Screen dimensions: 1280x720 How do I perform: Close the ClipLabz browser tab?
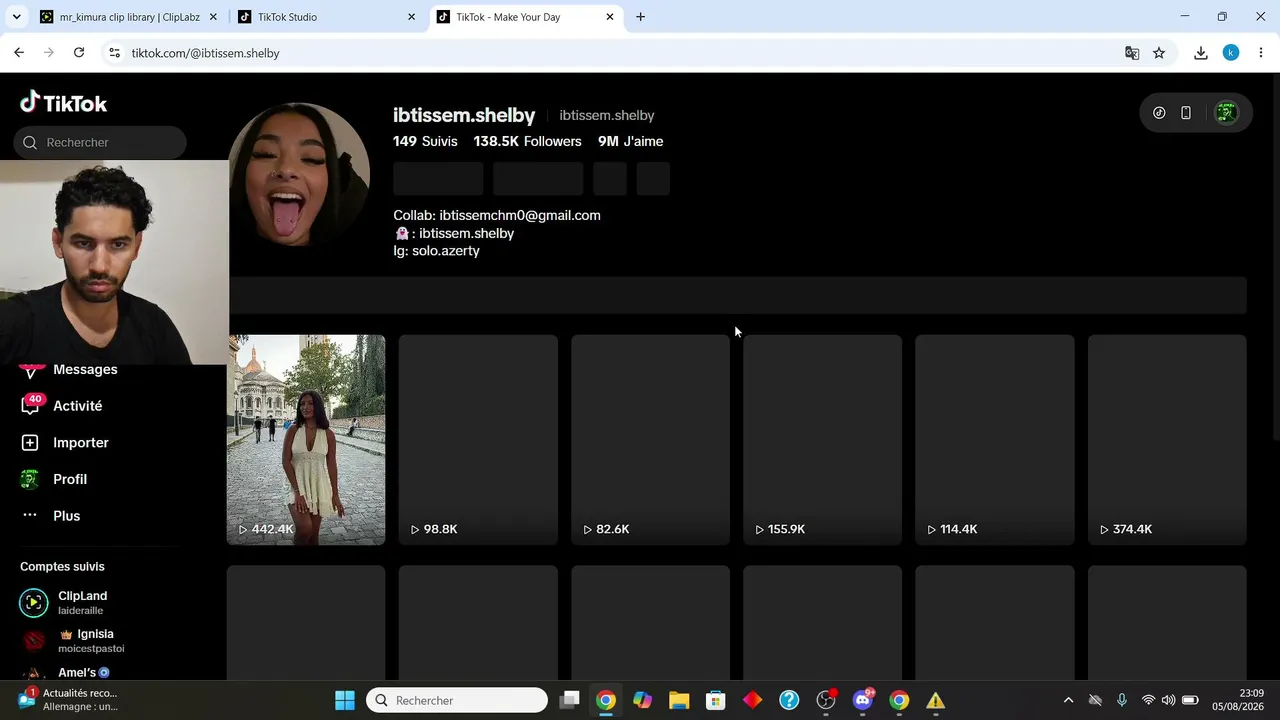[213, 17]
